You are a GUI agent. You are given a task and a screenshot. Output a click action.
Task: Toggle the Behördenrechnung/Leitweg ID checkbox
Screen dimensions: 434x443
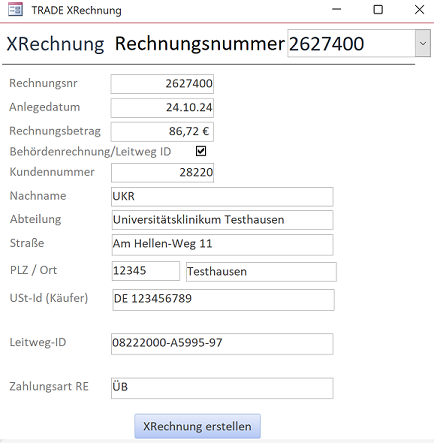tap(201, 151)
